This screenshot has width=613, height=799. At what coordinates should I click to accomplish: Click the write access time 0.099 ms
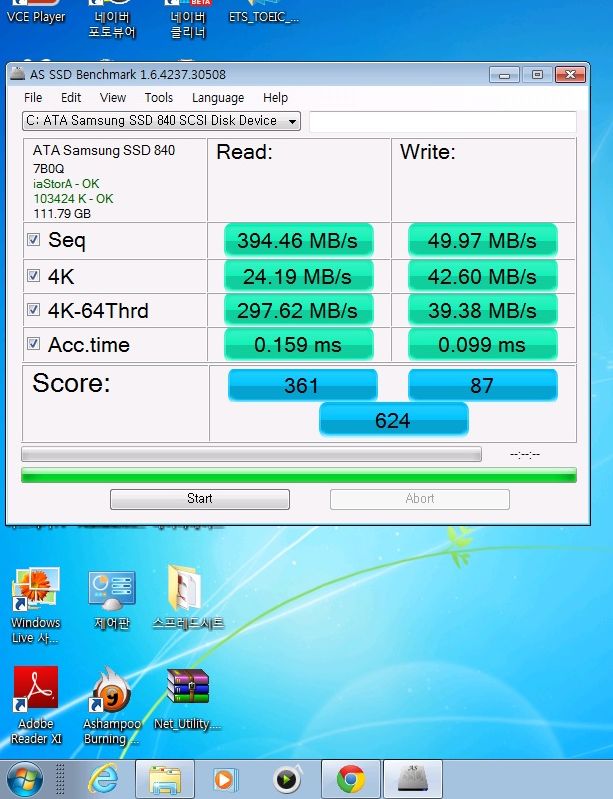coord(483,344)
